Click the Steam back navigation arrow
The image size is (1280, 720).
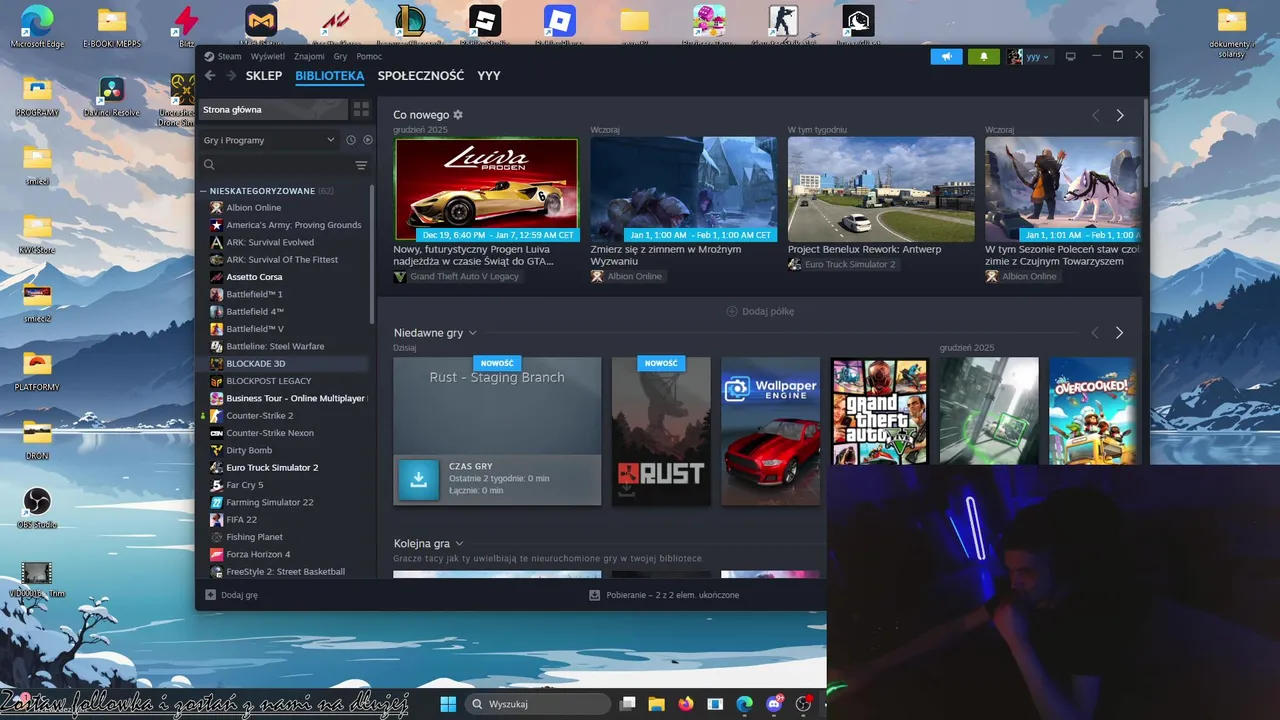(210, 76)
